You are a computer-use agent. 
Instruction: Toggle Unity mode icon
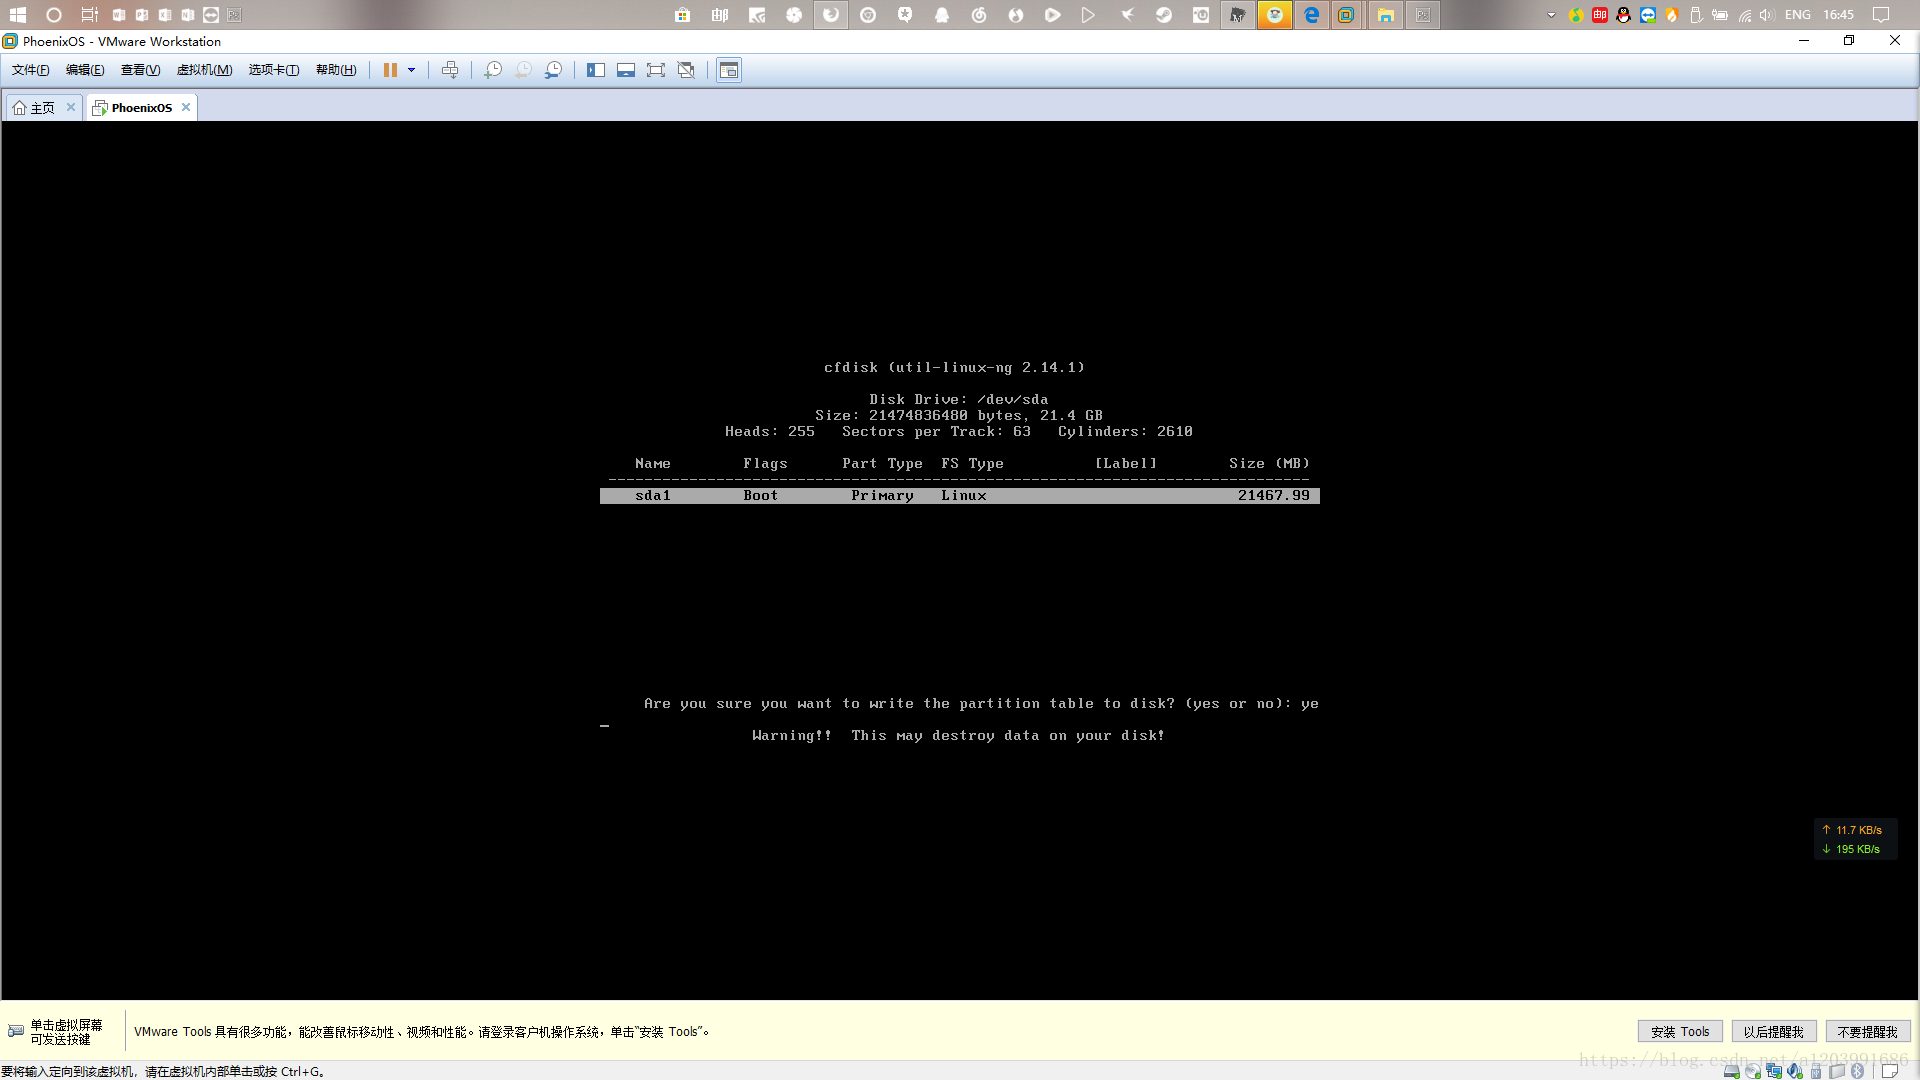click(x=686, y=70)
